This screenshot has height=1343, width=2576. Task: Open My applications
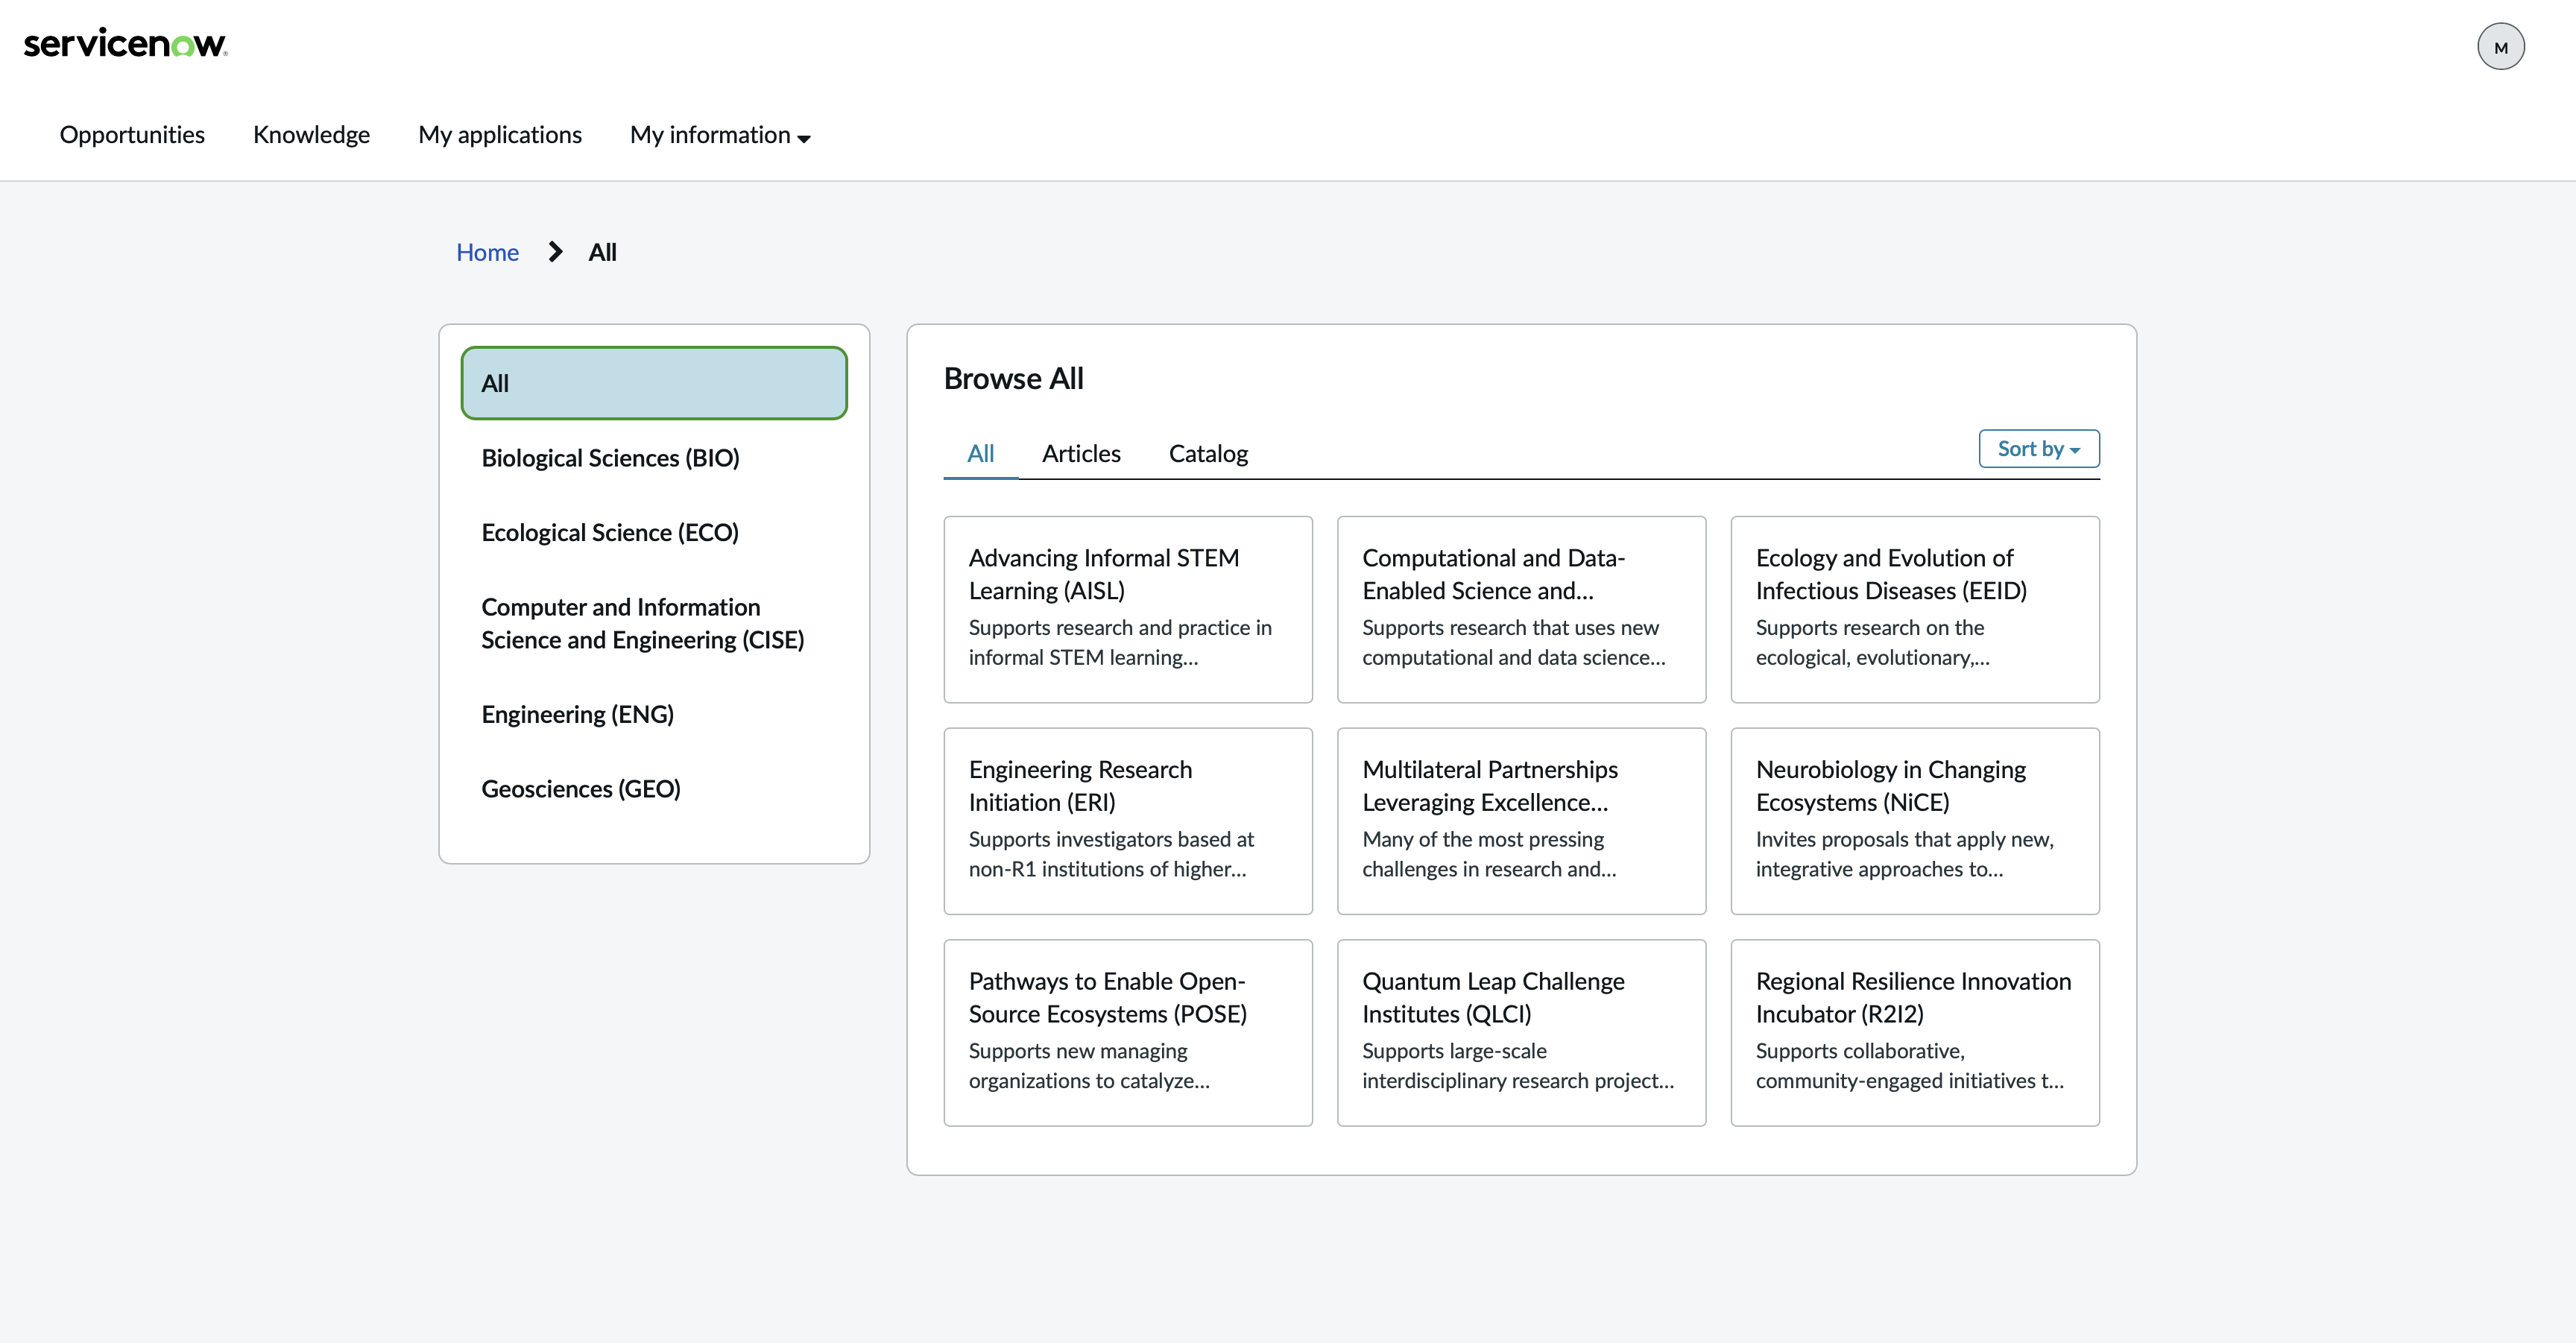pos(500,135)
